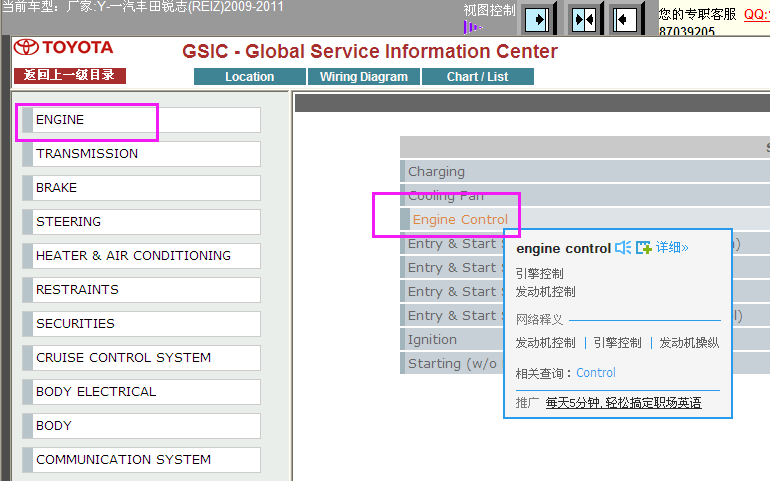Image resolution: width=770 pixels, height=481 pixels.
Task: Select COMMUNICATION SYSTEM category
Action: [141, 459]
